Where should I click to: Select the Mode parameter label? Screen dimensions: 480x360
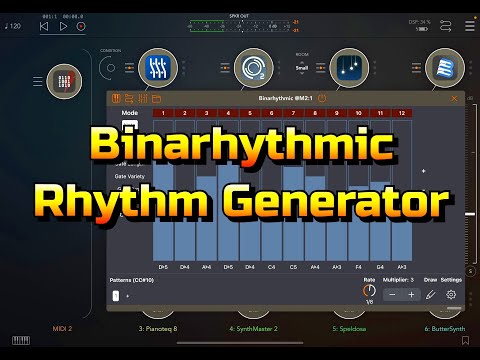(x=130, y=113)
